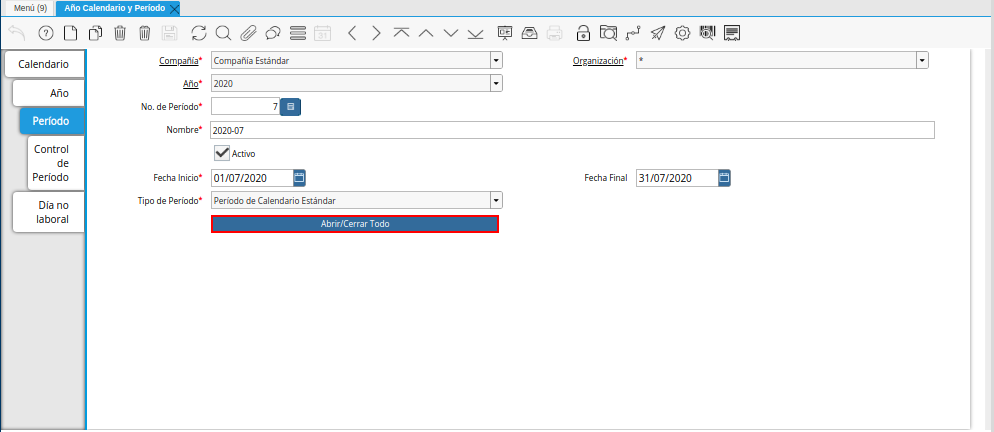Click the Abrir/Cerrar Todo button
Screen dimensions: 994x432
355,224
